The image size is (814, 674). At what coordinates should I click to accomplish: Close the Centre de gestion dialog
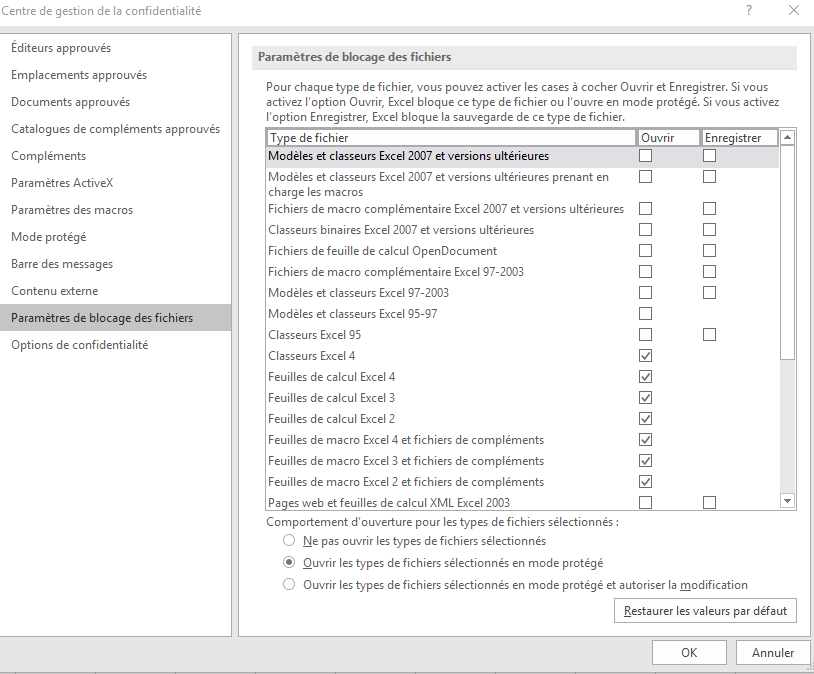point(794,10)
